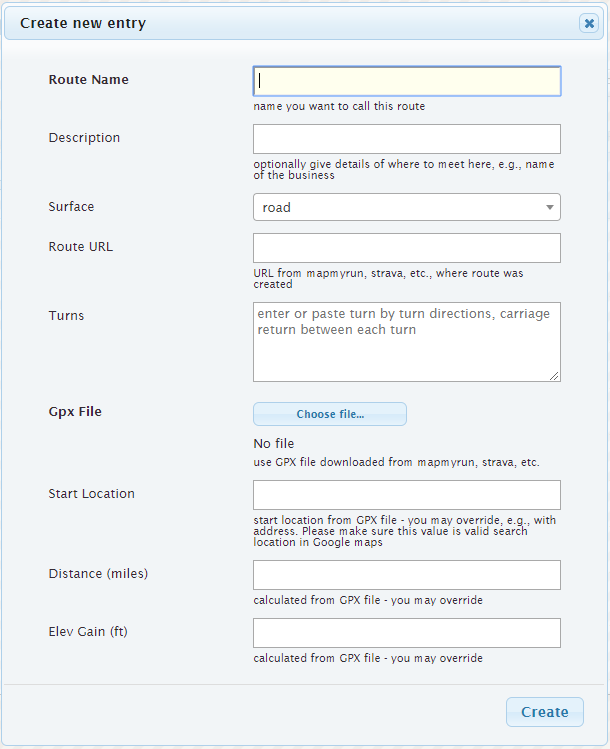Click the Create button
This screenshot has height=749, width=610.
(545, 712)
